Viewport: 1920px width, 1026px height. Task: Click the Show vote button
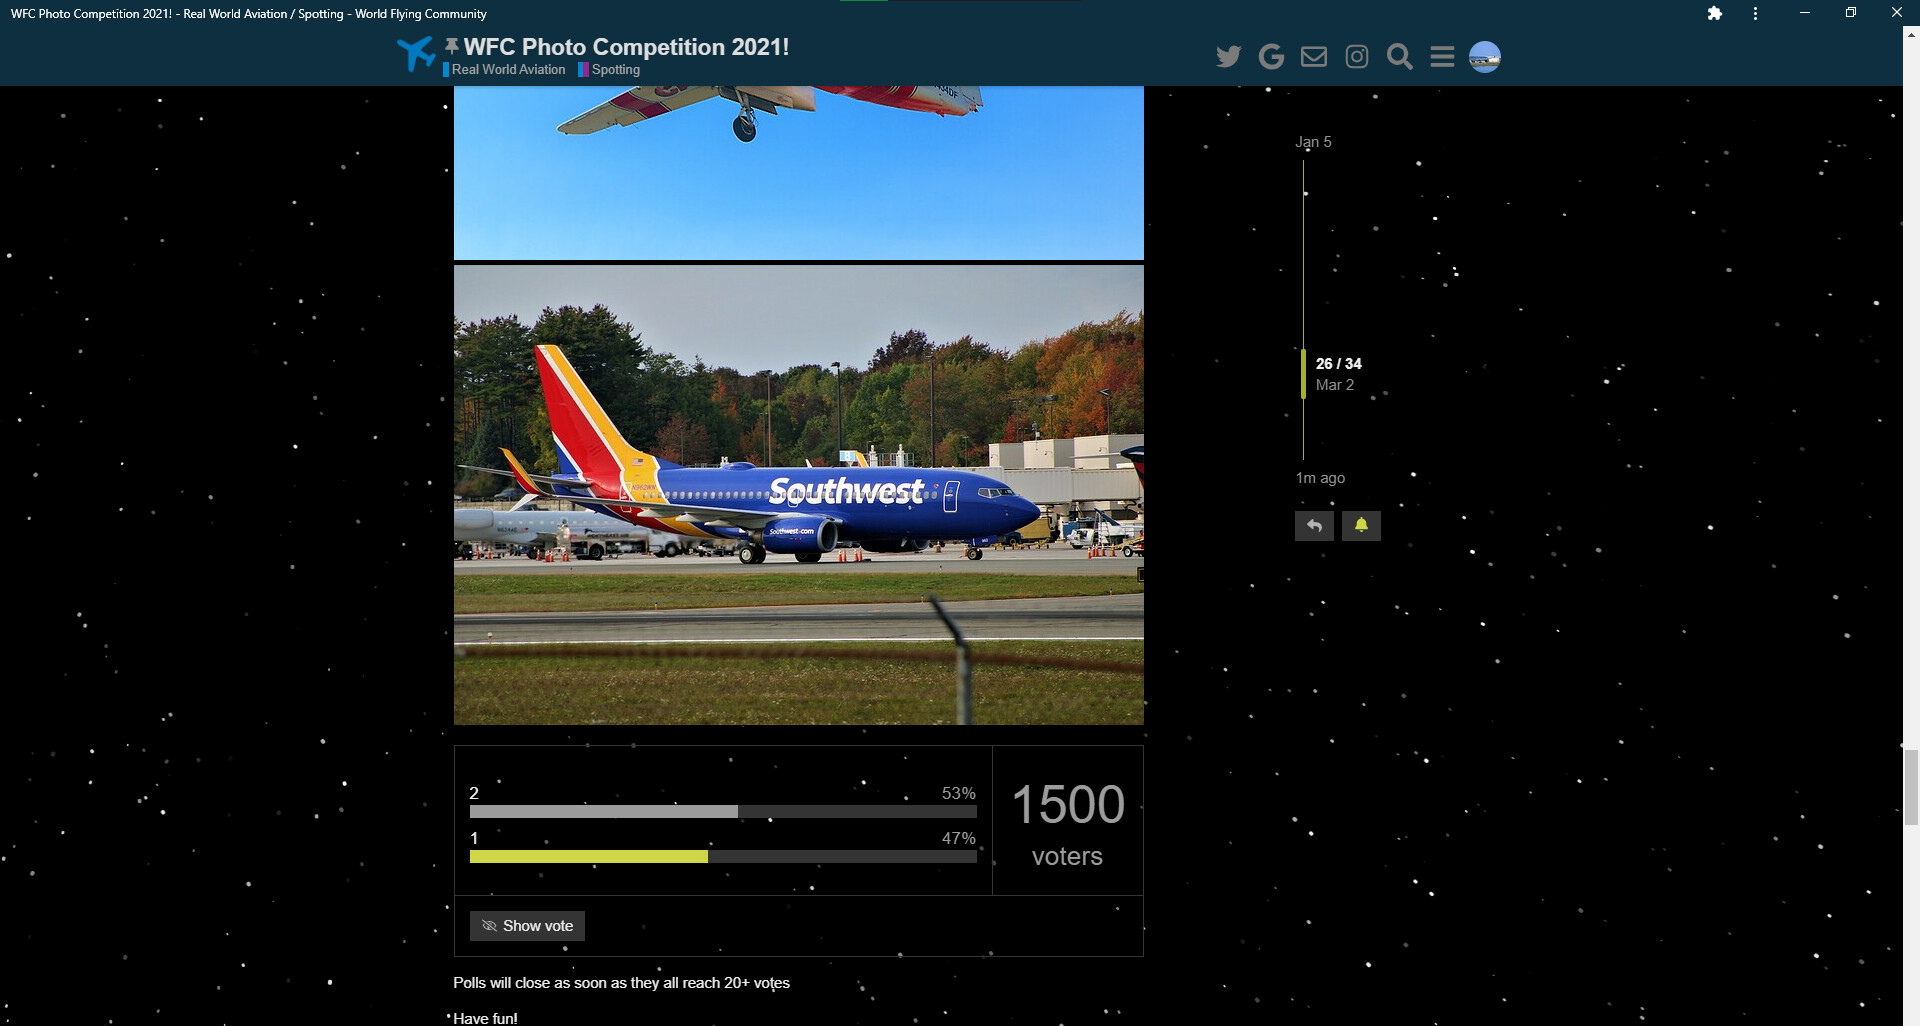coord(527,926)
